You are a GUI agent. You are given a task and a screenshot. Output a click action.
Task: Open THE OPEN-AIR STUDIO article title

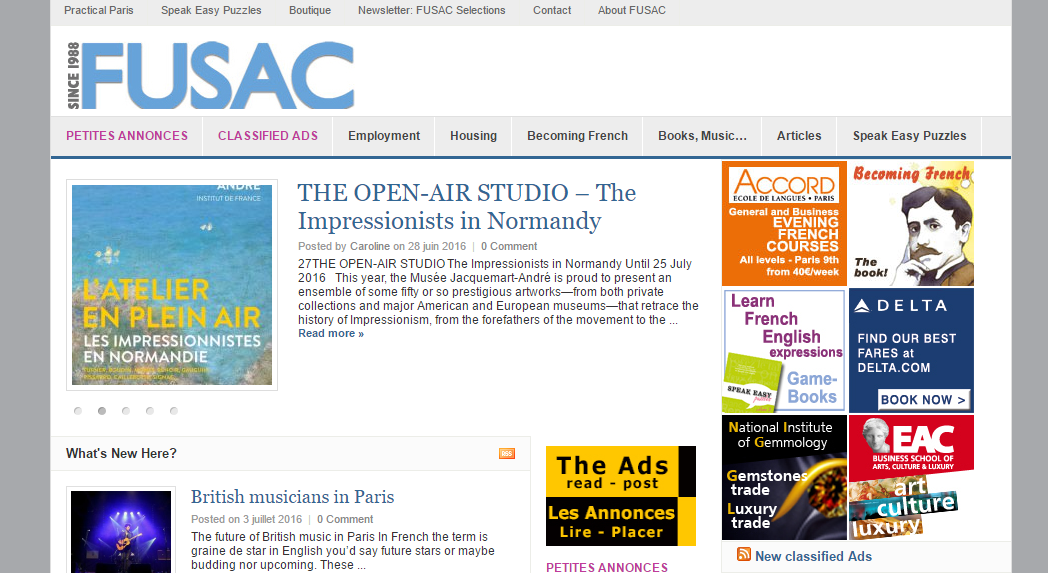tap(467, 207)
